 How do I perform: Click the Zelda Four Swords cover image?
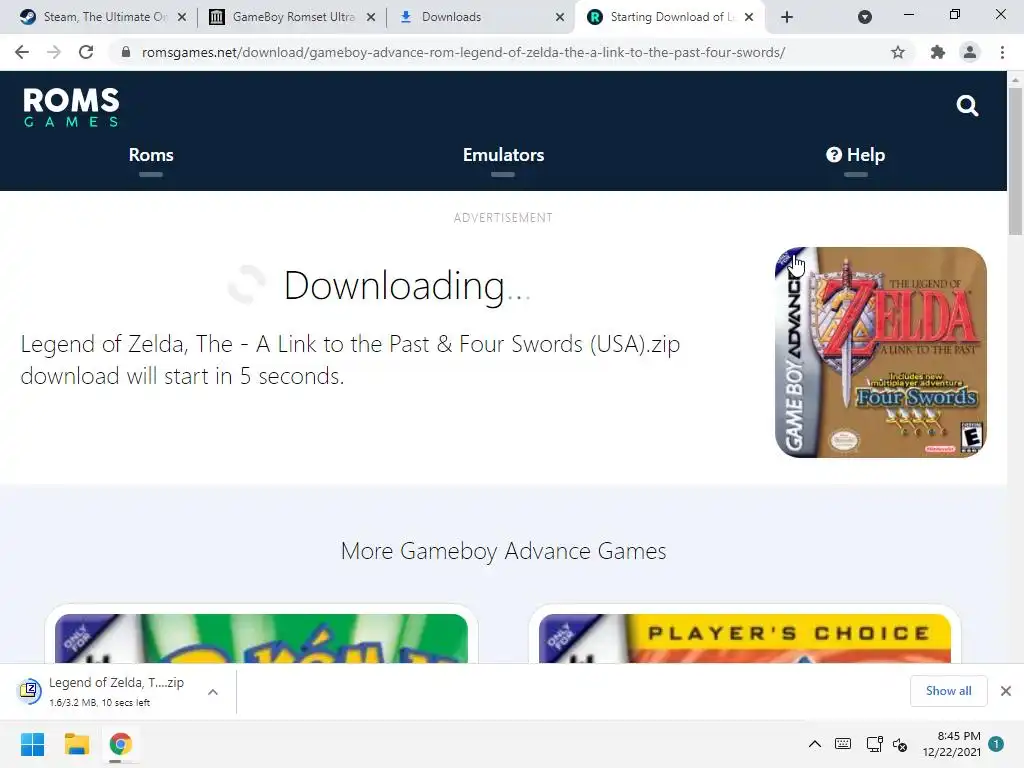coord(880,352)
